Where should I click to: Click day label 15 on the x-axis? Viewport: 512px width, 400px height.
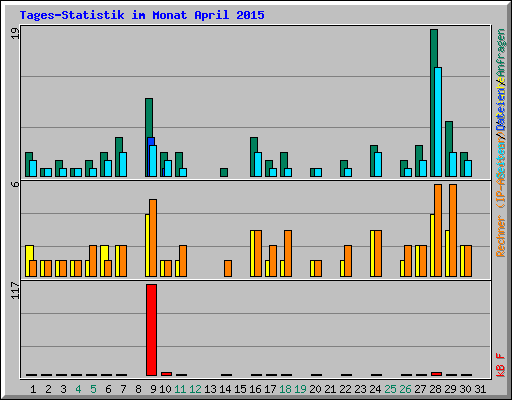pyautogui.click(x=240, y=389)
